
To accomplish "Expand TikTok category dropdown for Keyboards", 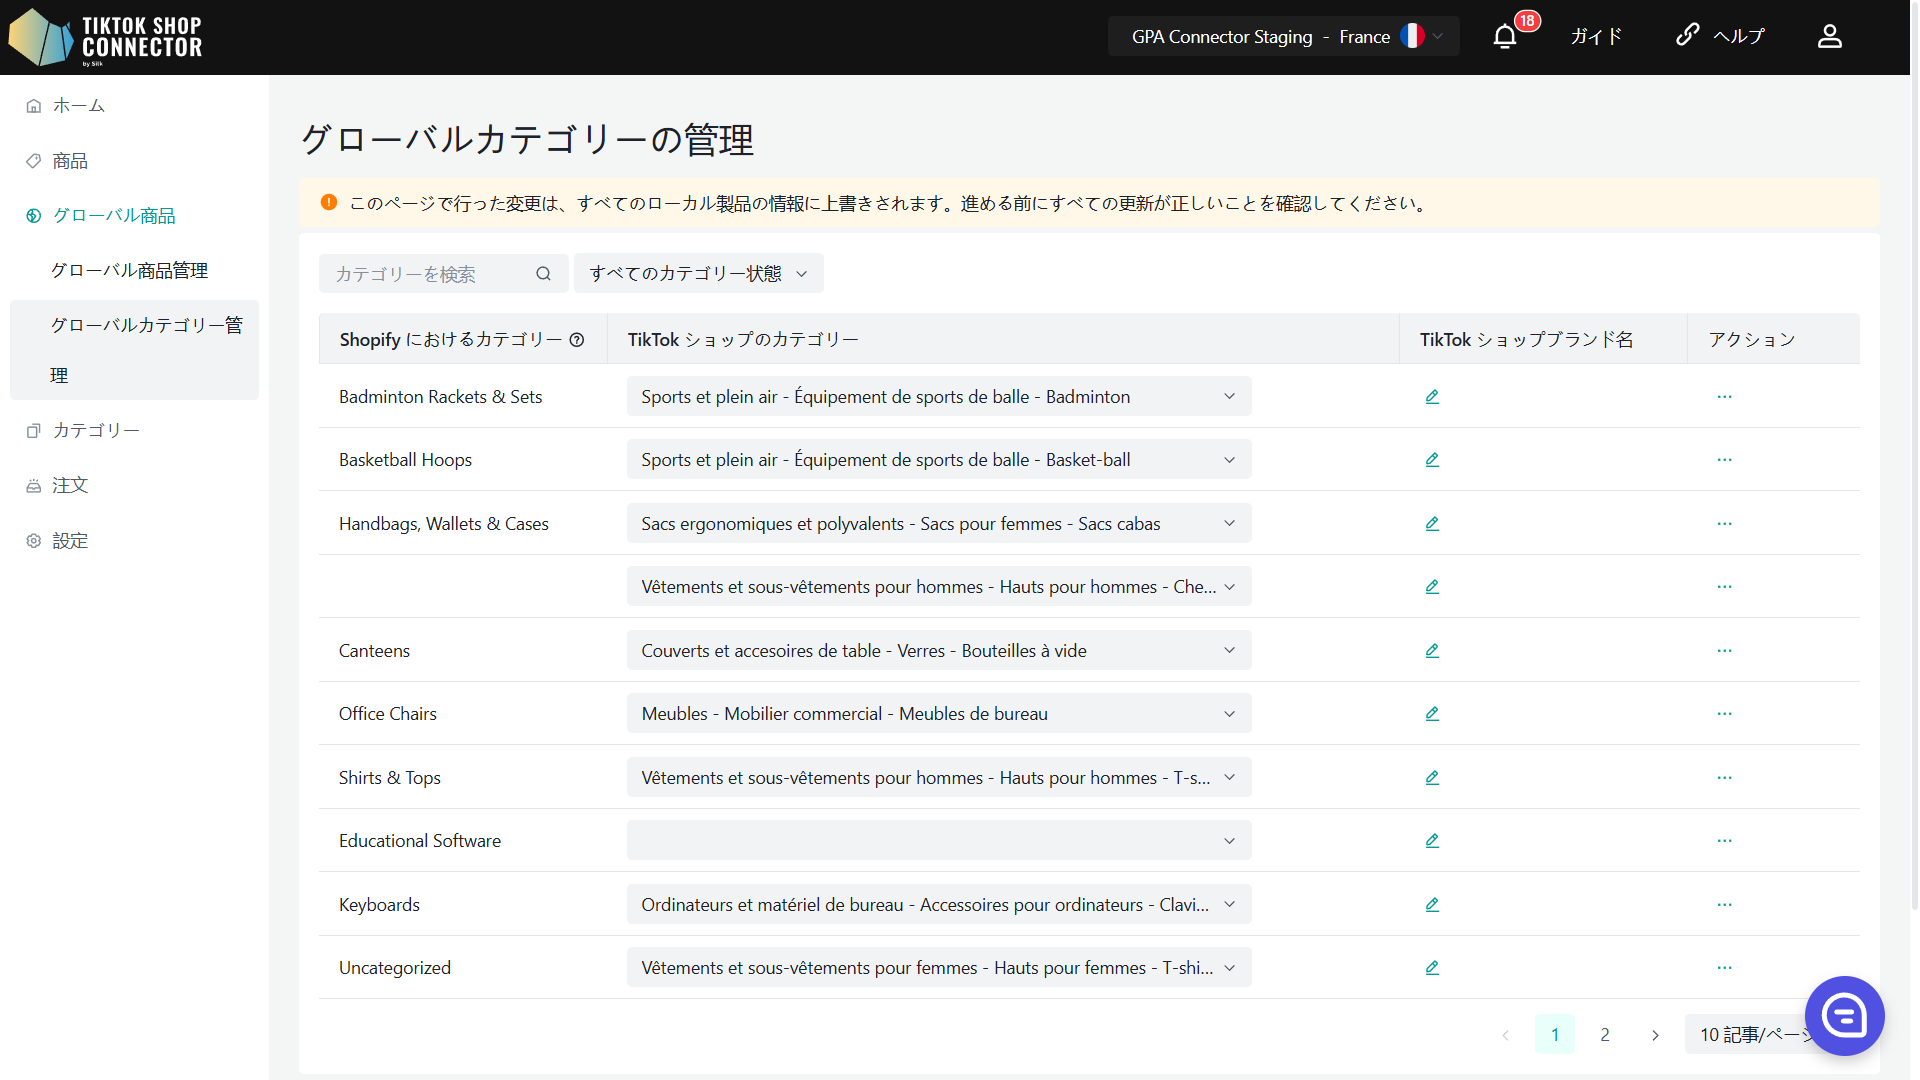I will click(x=939, y=905).
